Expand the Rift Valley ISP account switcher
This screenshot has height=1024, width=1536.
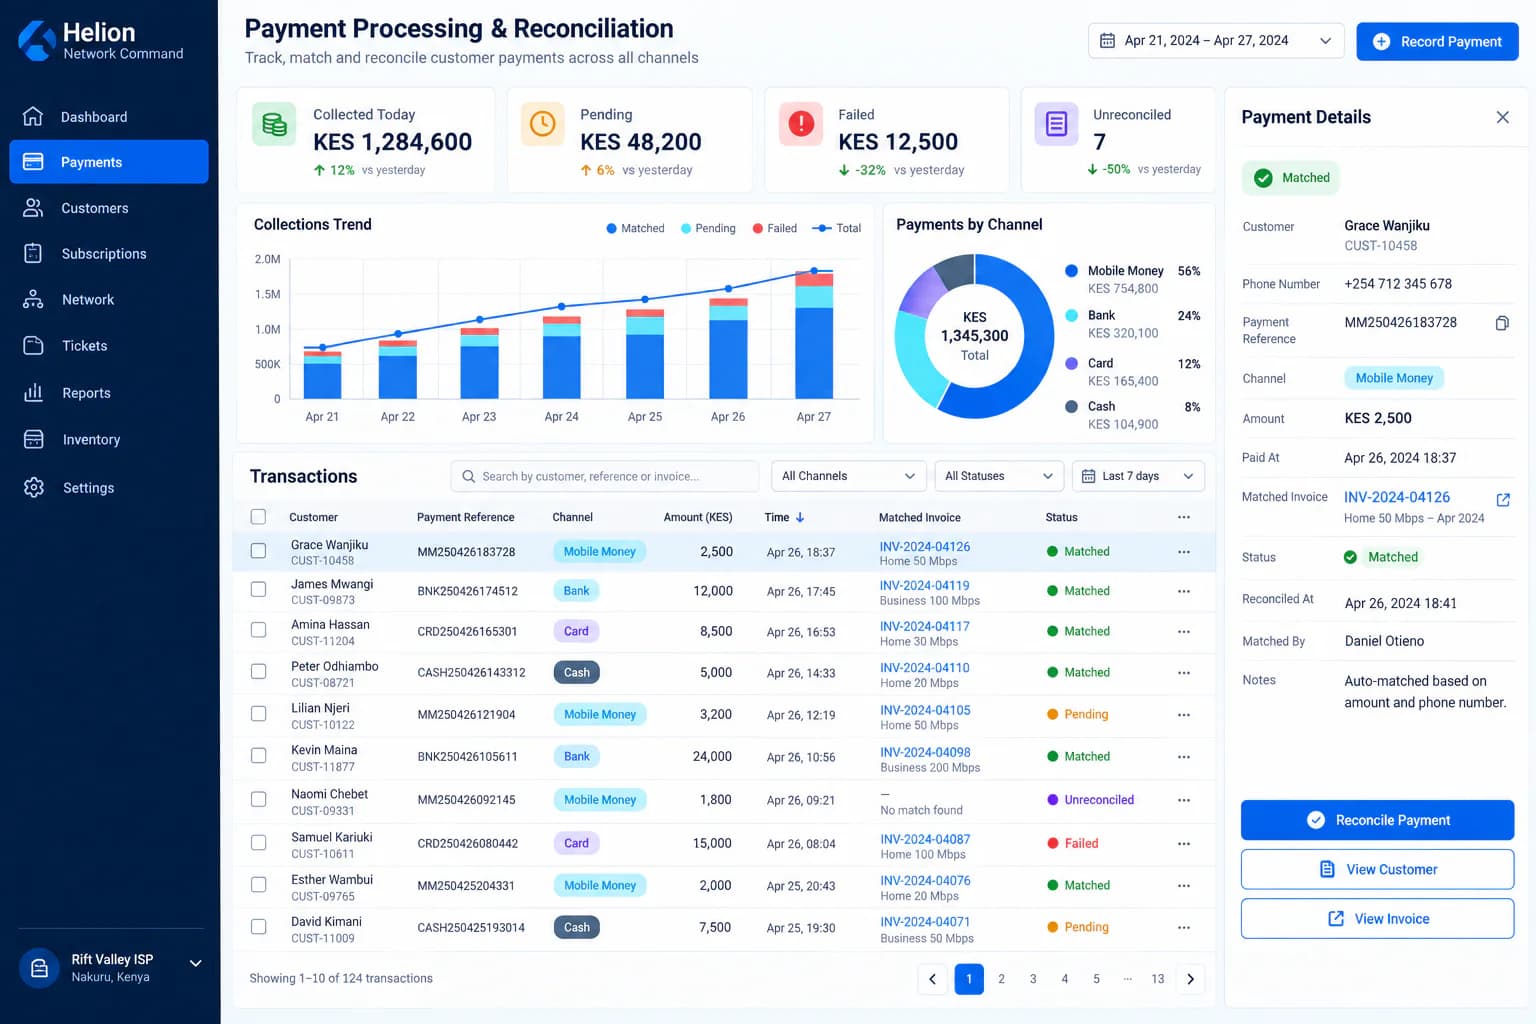196,963
